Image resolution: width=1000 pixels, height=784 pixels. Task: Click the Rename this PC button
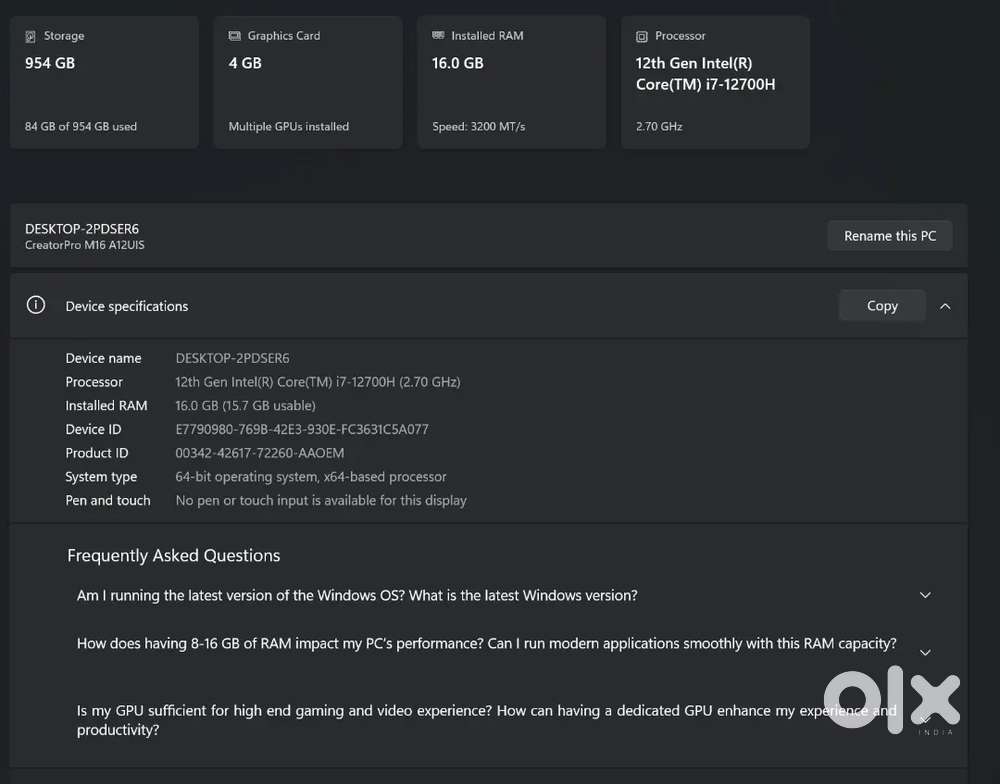[889, 236]
